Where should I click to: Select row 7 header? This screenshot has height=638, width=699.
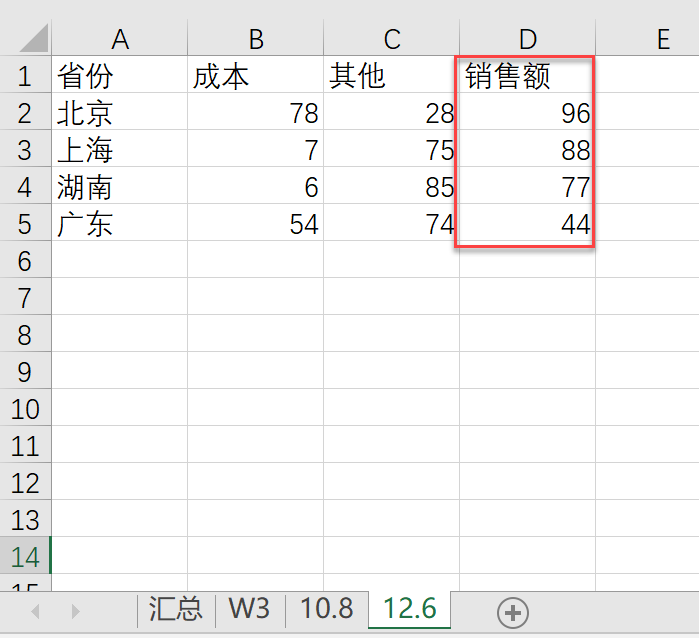(x=25, y=297)
